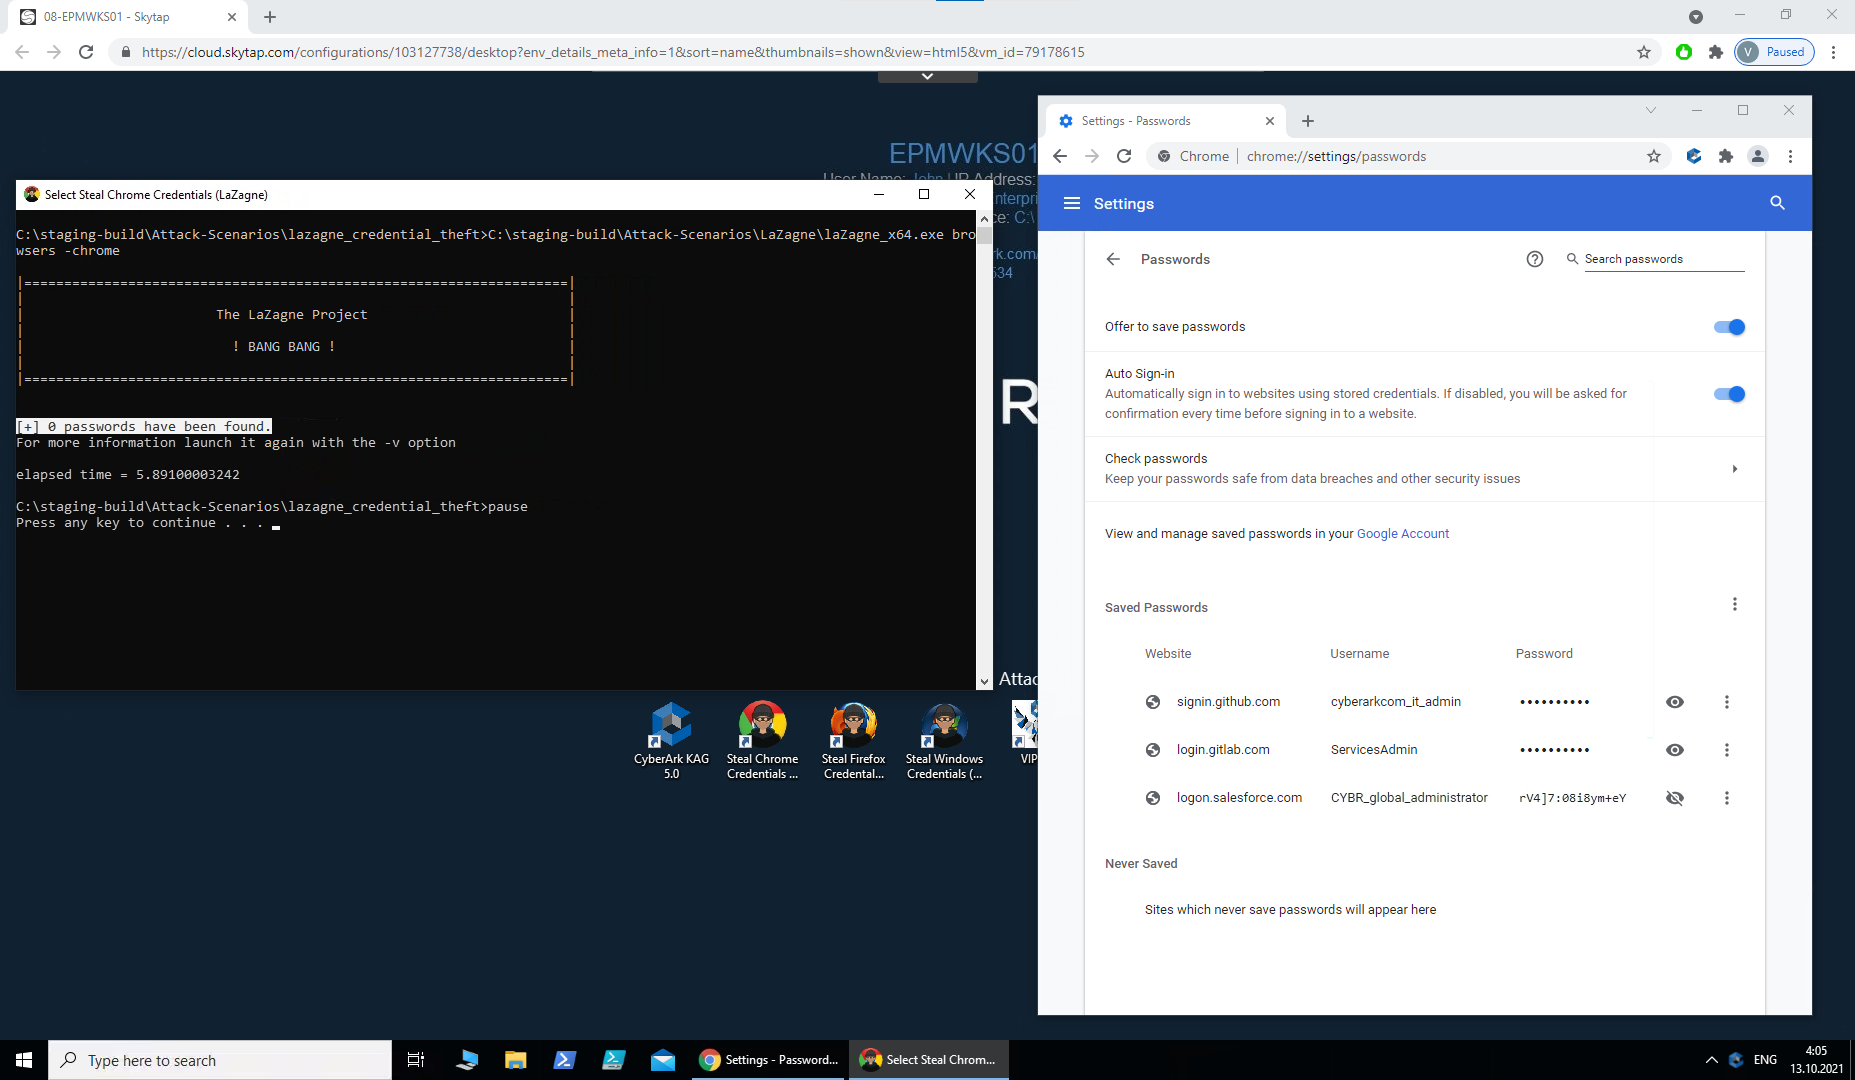Launch PowerShell from the taskbar

564,1060
